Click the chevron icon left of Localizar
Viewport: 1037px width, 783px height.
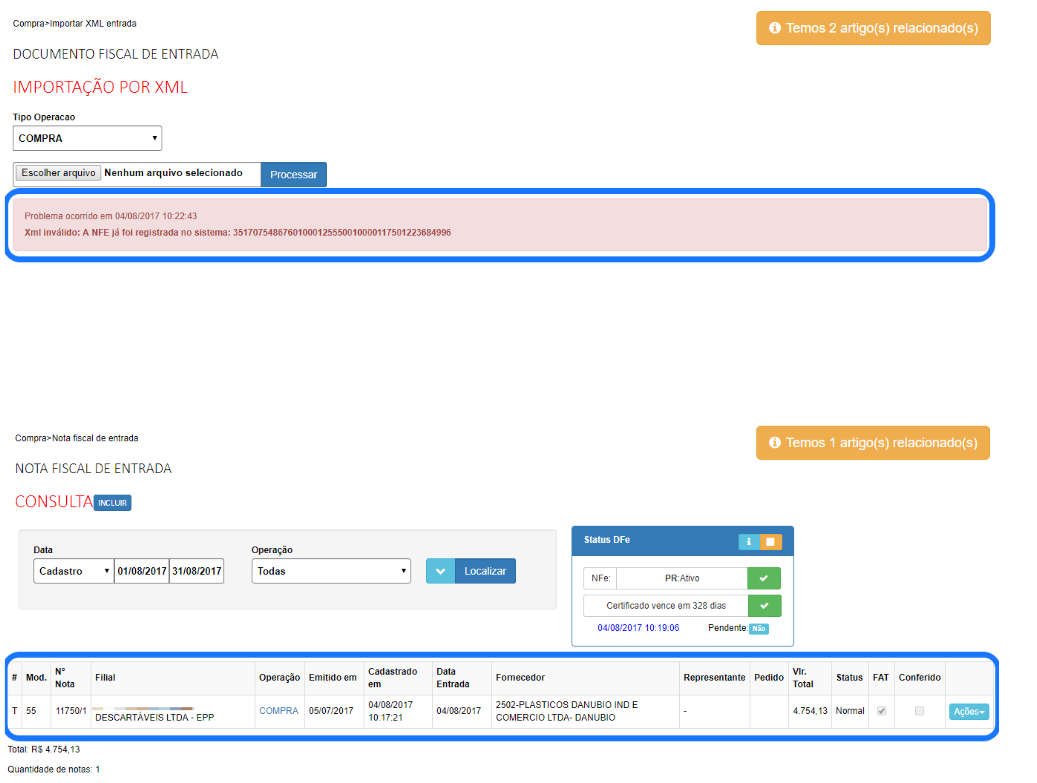(x=440, y=571)
